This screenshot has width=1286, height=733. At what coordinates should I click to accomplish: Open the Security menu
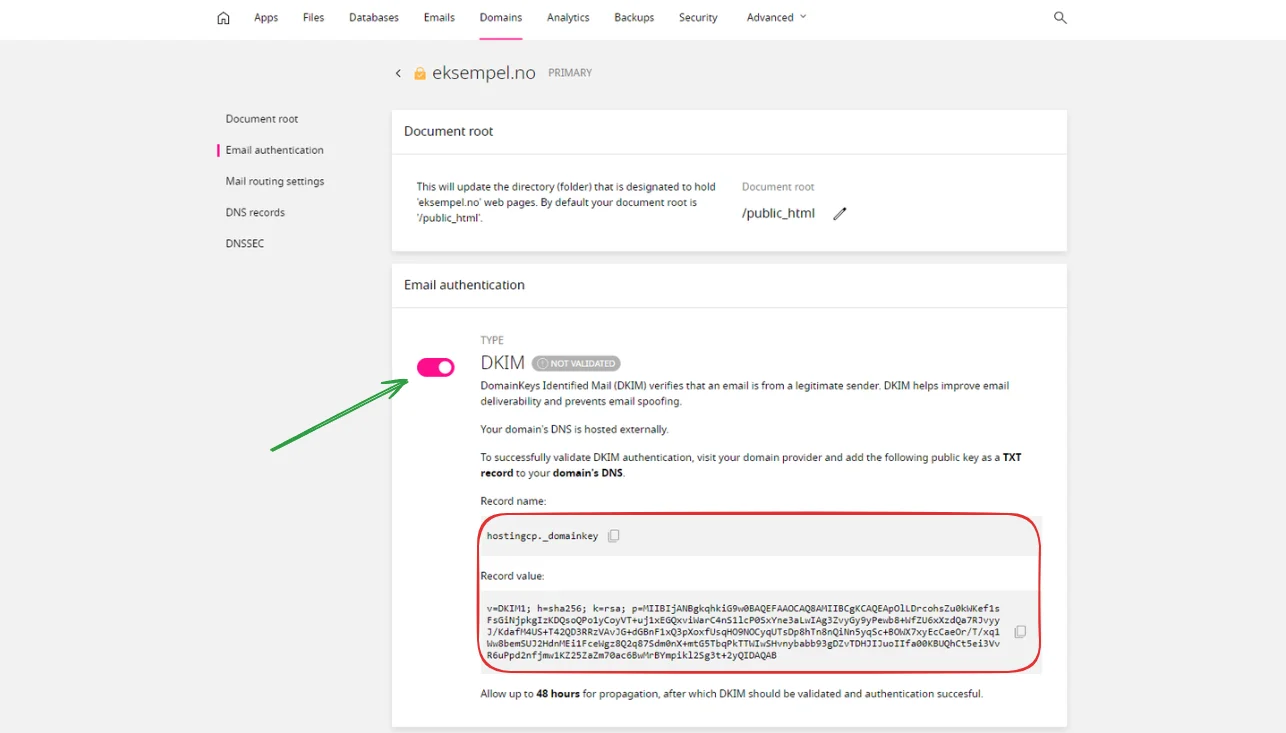(x=698, y=18)
